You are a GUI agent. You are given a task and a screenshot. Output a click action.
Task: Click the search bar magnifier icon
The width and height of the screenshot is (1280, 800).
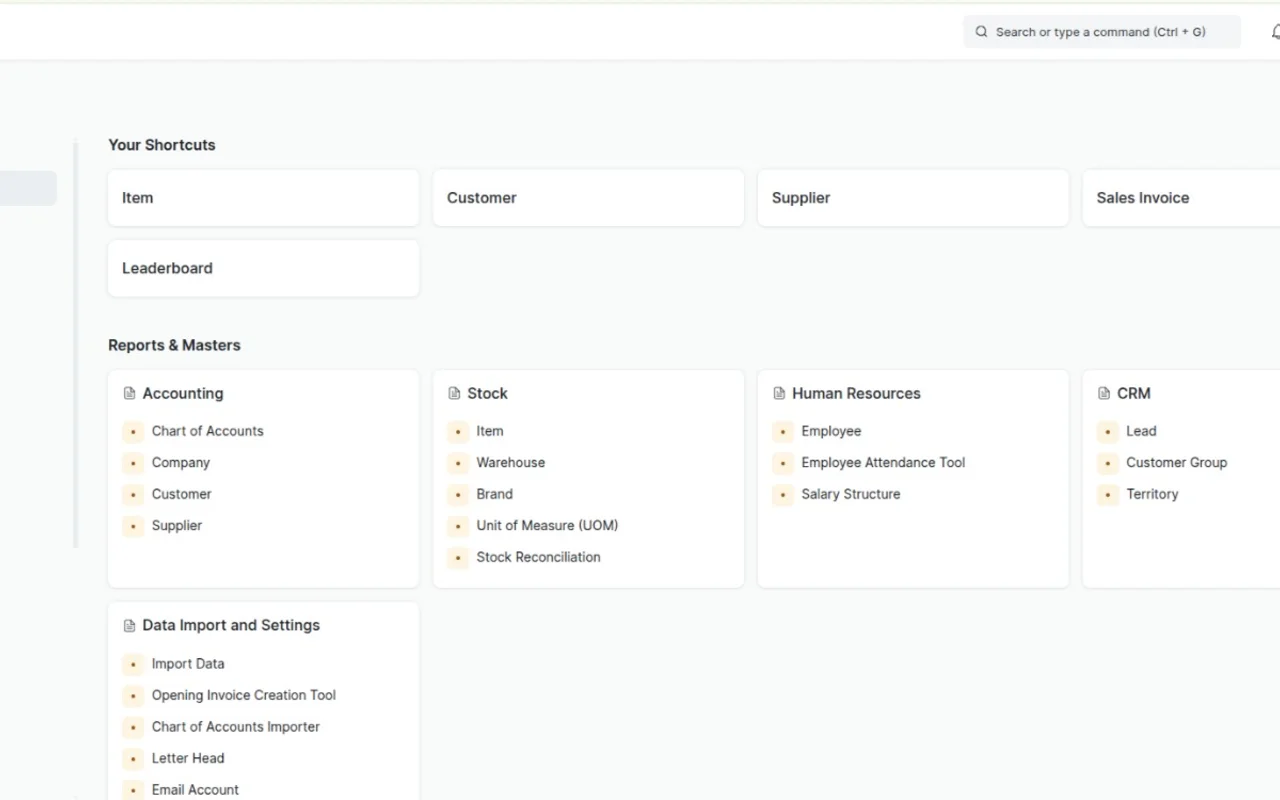pos(981,32)
